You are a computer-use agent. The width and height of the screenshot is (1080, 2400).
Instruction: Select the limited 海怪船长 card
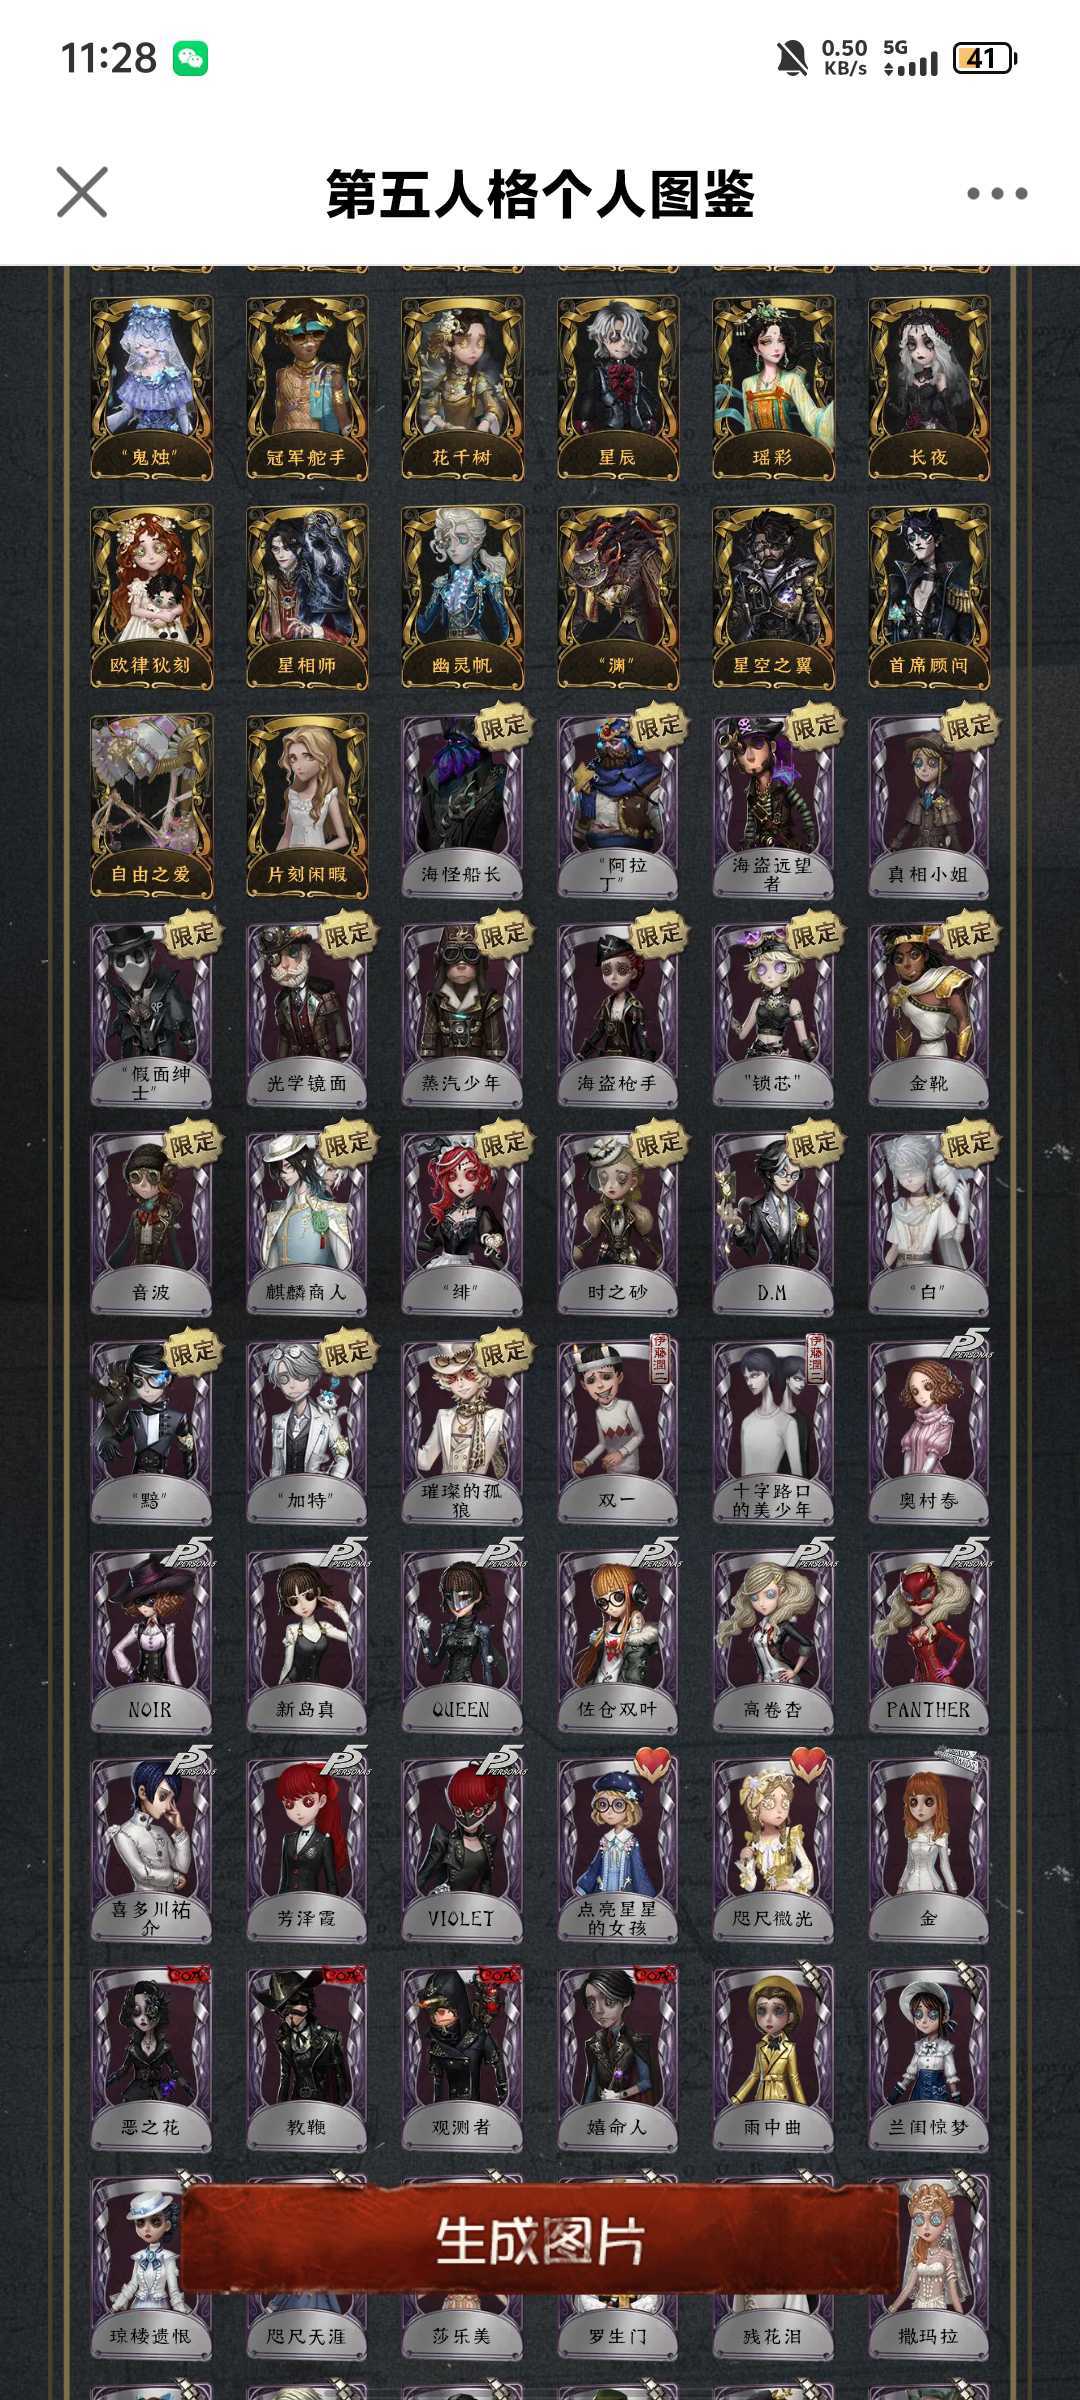tap(462, 805)
